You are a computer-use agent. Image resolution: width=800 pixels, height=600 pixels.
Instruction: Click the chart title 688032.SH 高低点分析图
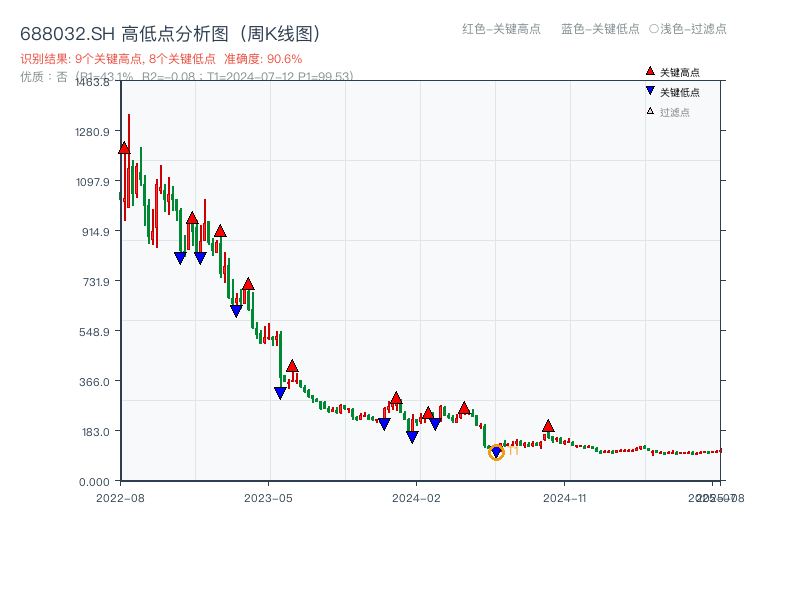[170, 33]
